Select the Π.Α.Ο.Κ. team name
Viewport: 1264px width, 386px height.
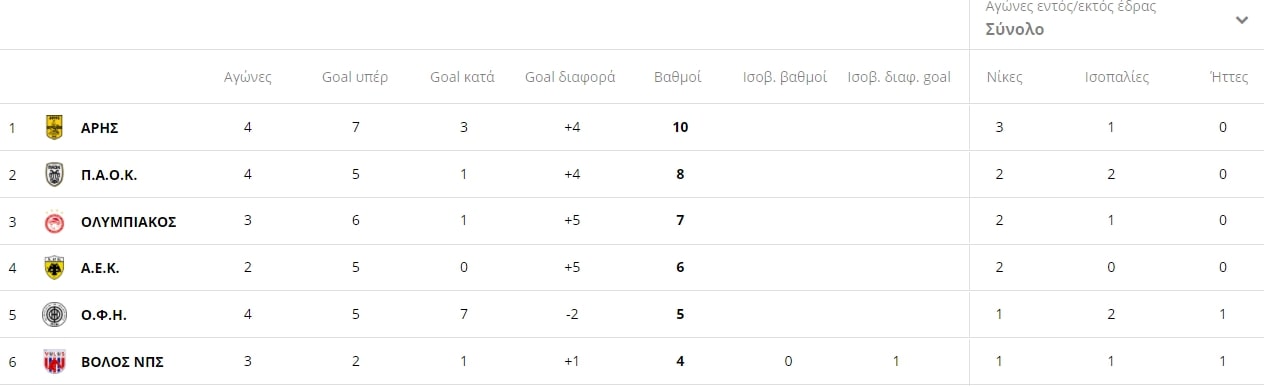coord(108,174)
